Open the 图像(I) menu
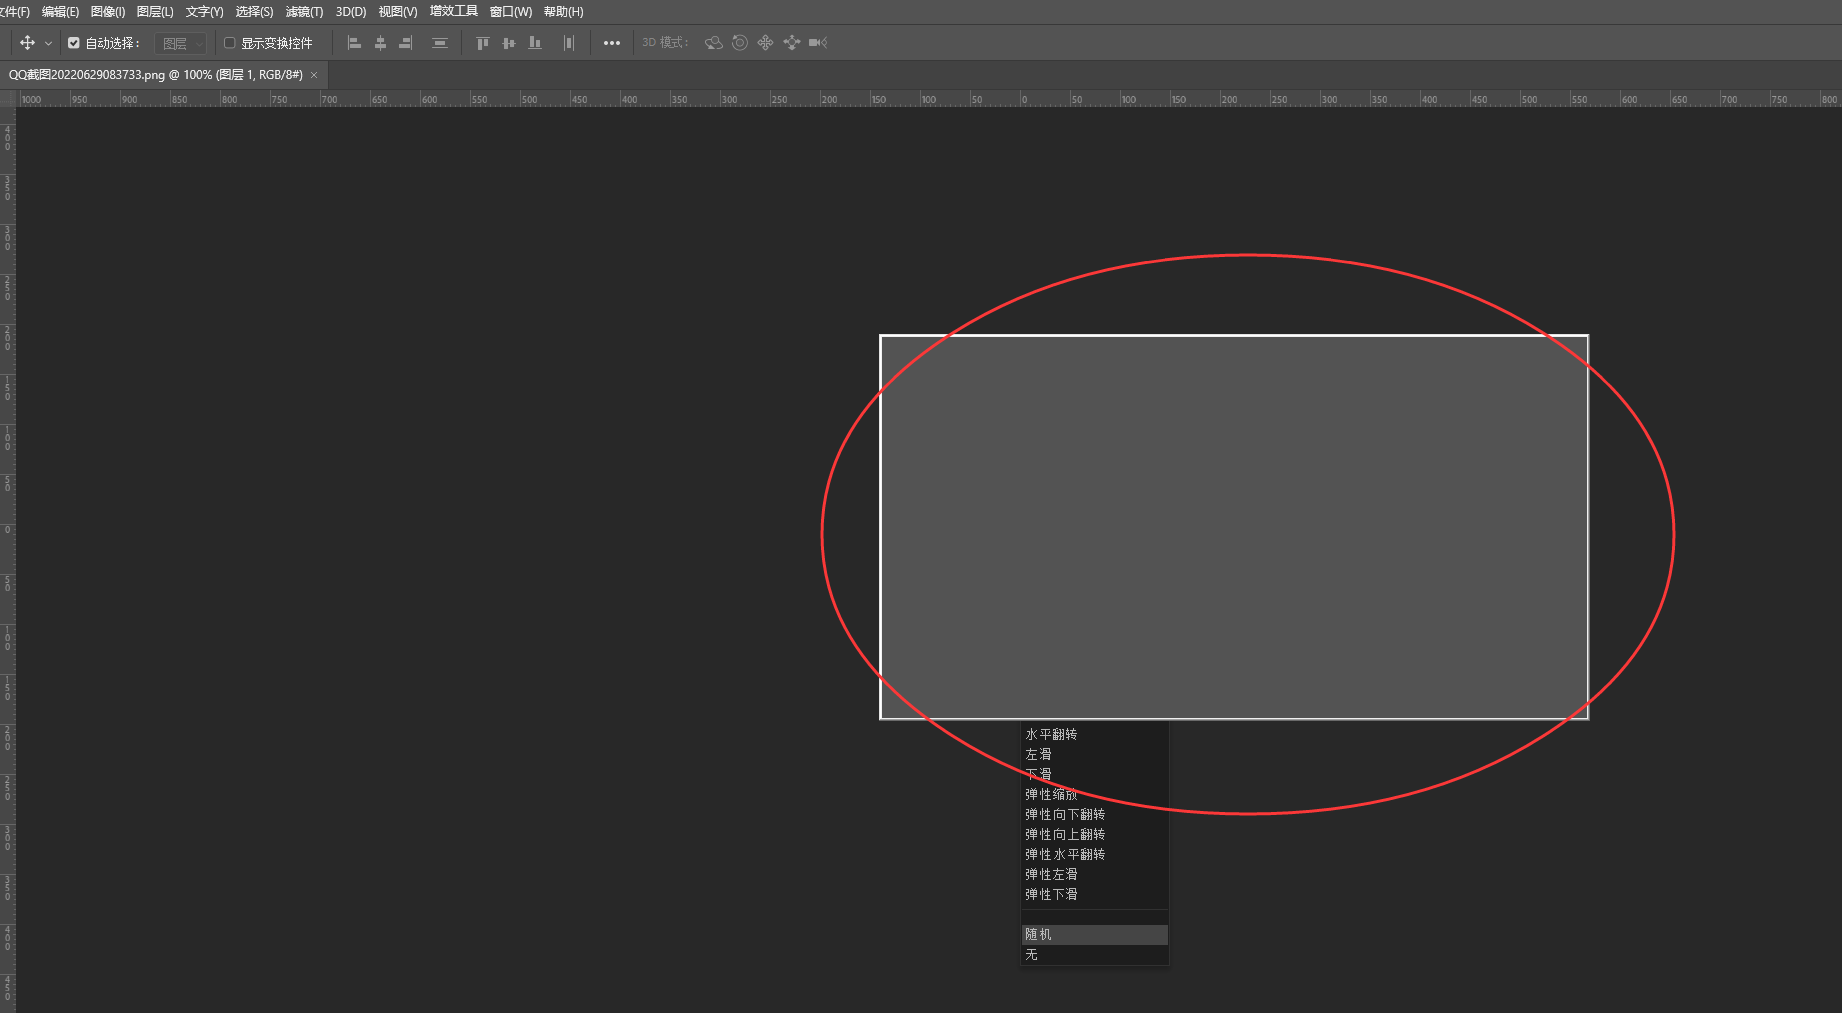The height and width of the screenshot is (1013, 1842). coord(108,12)
